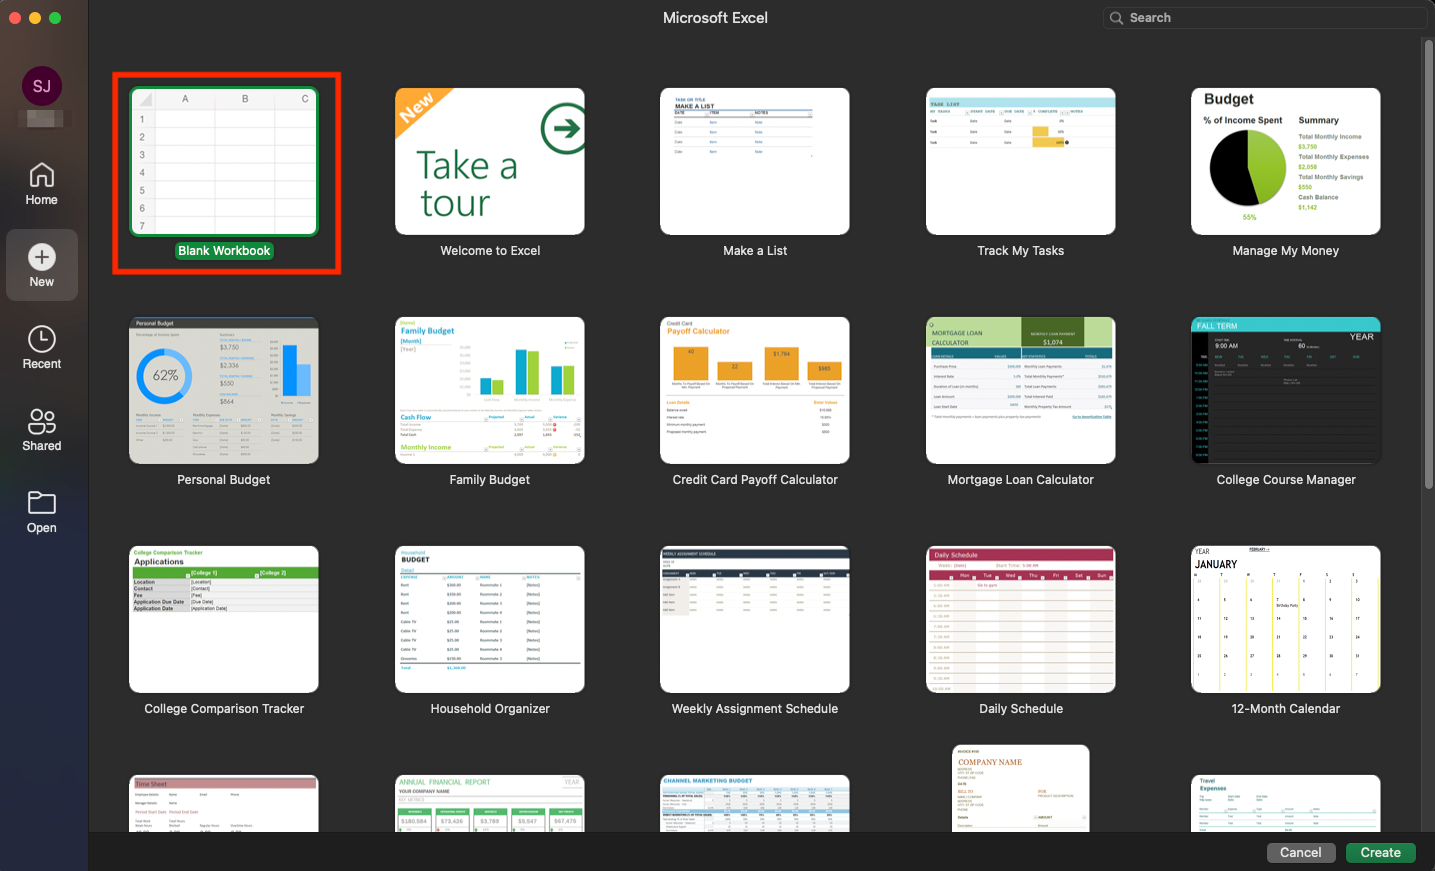Click the 12-Month Calendar caption
The height and width of the screenshot is (871, 1435).
pos(1286,709)
